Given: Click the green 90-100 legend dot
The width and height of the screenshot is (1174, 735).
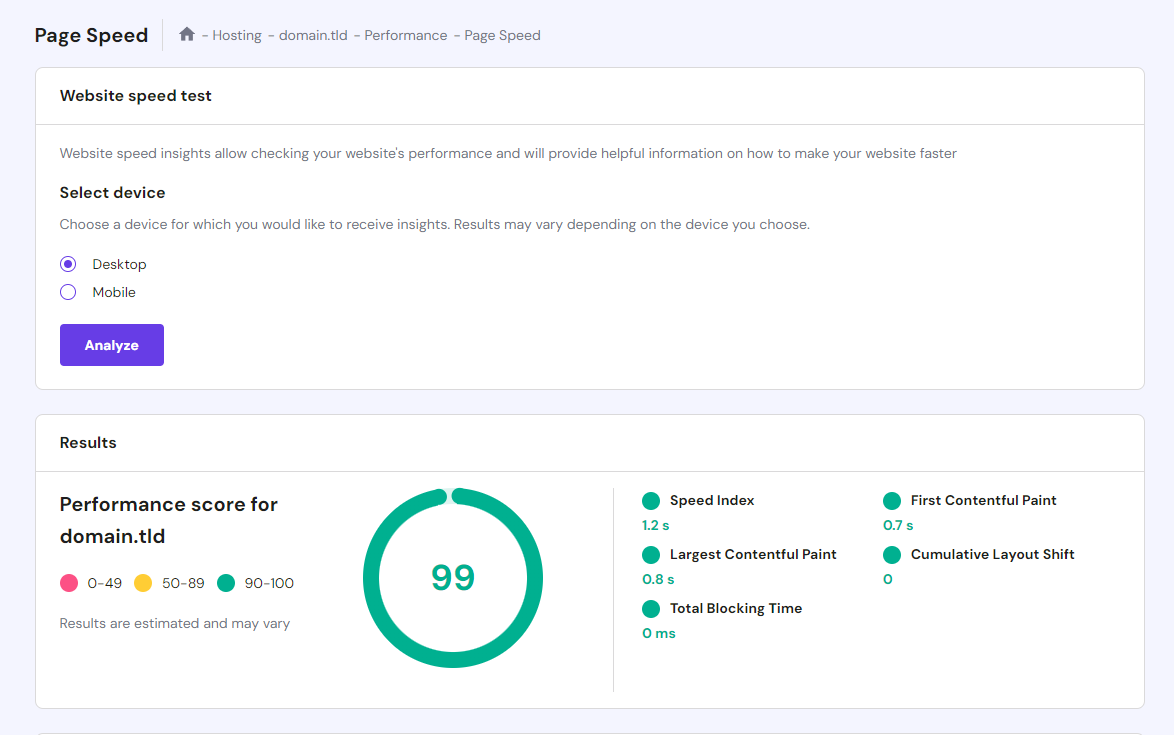Looking at the screenshot, I should (x=228, y=582).
